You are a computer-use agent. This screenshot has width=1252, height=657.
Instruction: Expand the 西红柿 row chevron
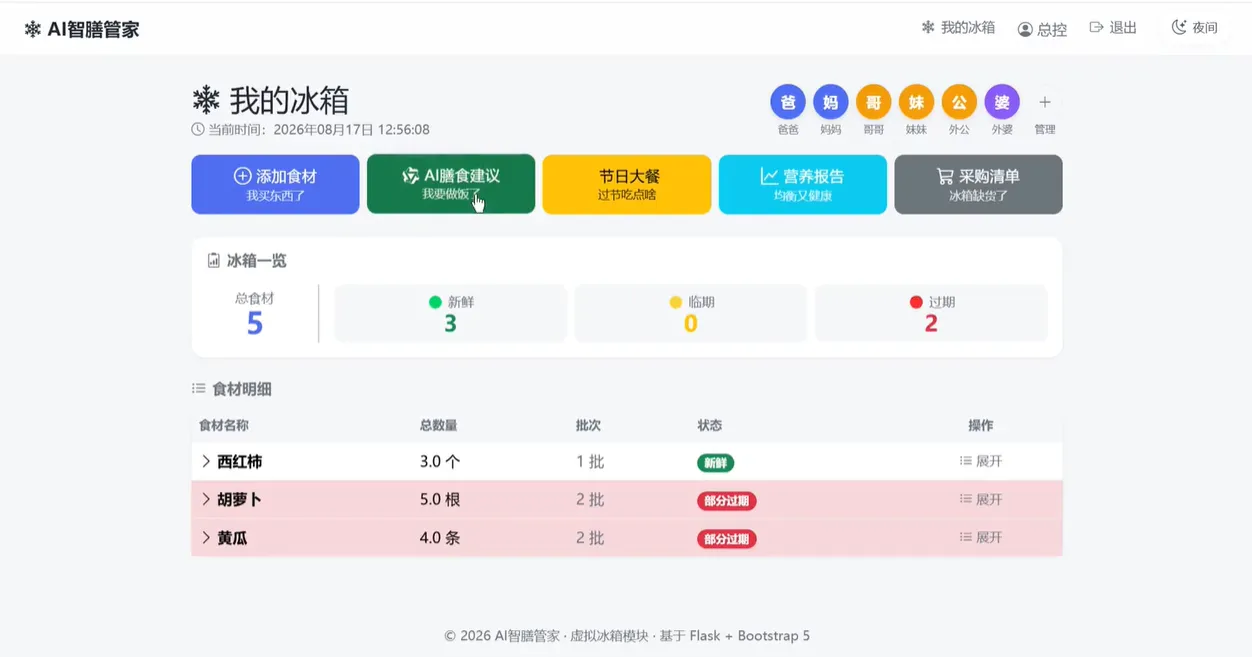pyautogui.click(x=206, y=461)
